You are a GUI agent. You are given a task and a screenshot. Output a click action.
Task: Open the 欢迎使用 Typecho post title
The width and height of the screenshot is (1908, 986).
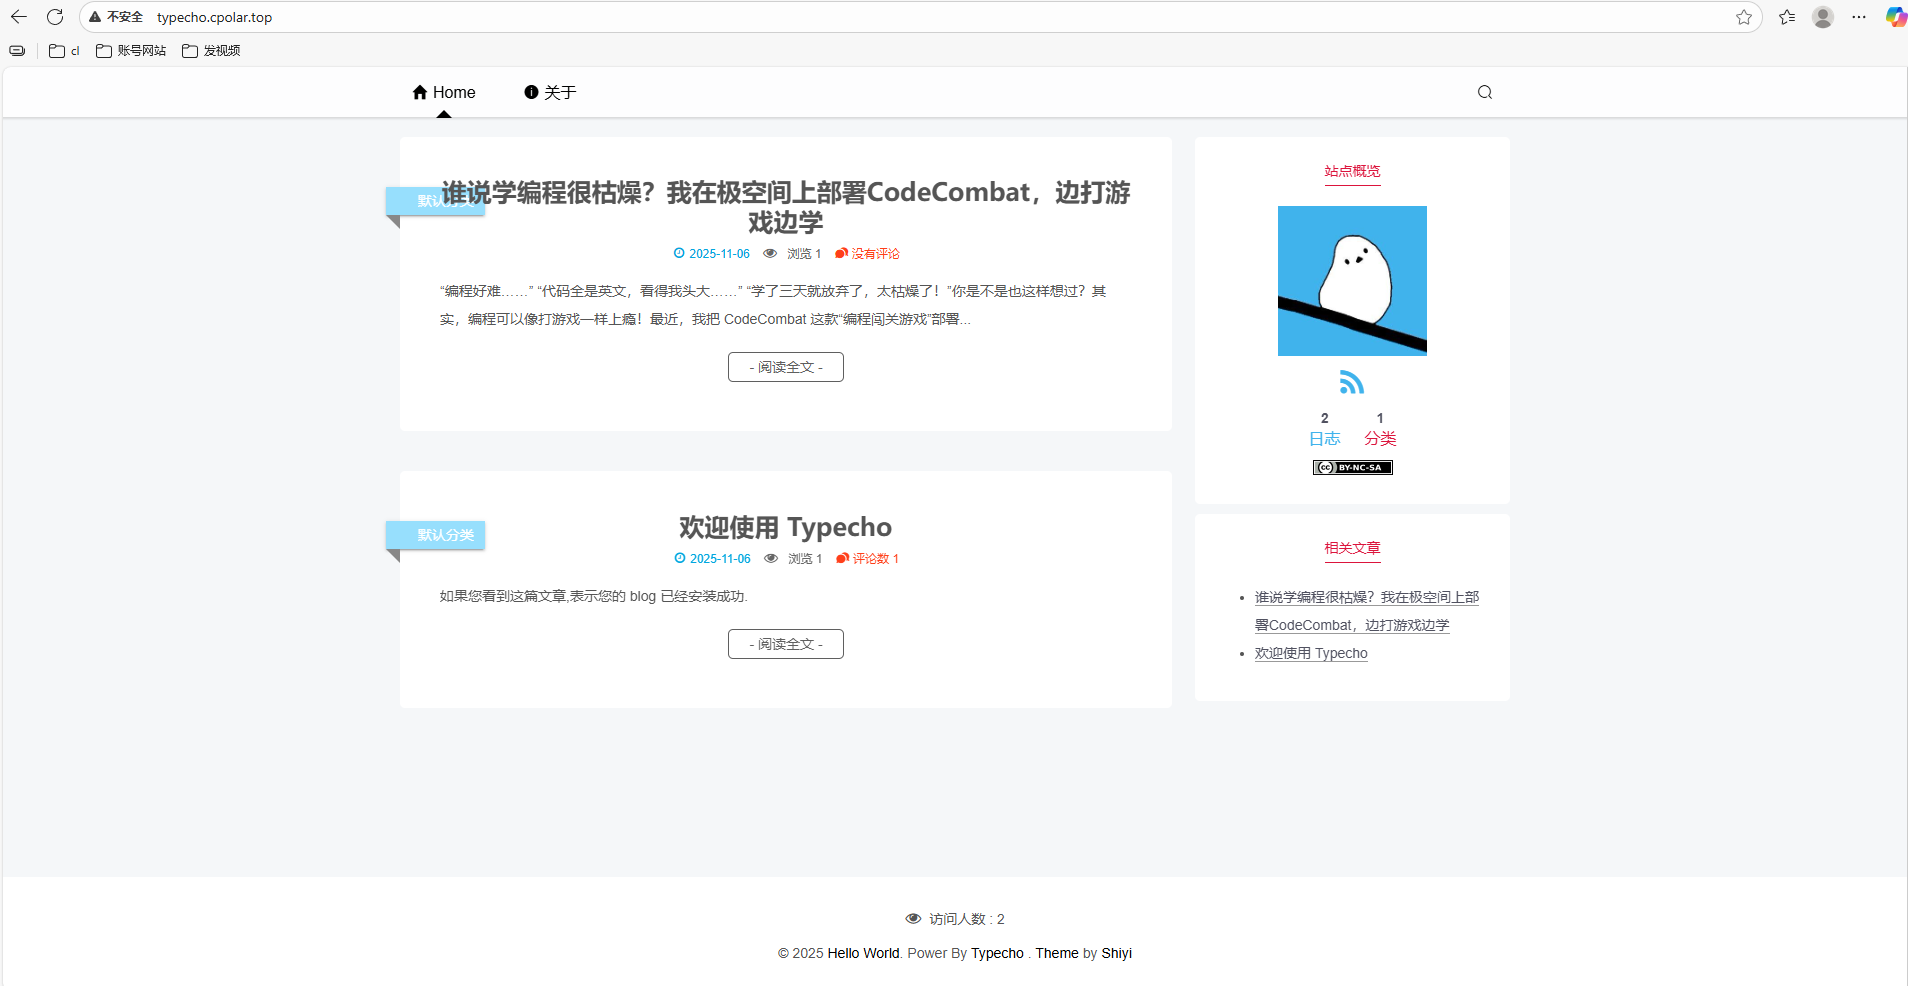point(785,527)
